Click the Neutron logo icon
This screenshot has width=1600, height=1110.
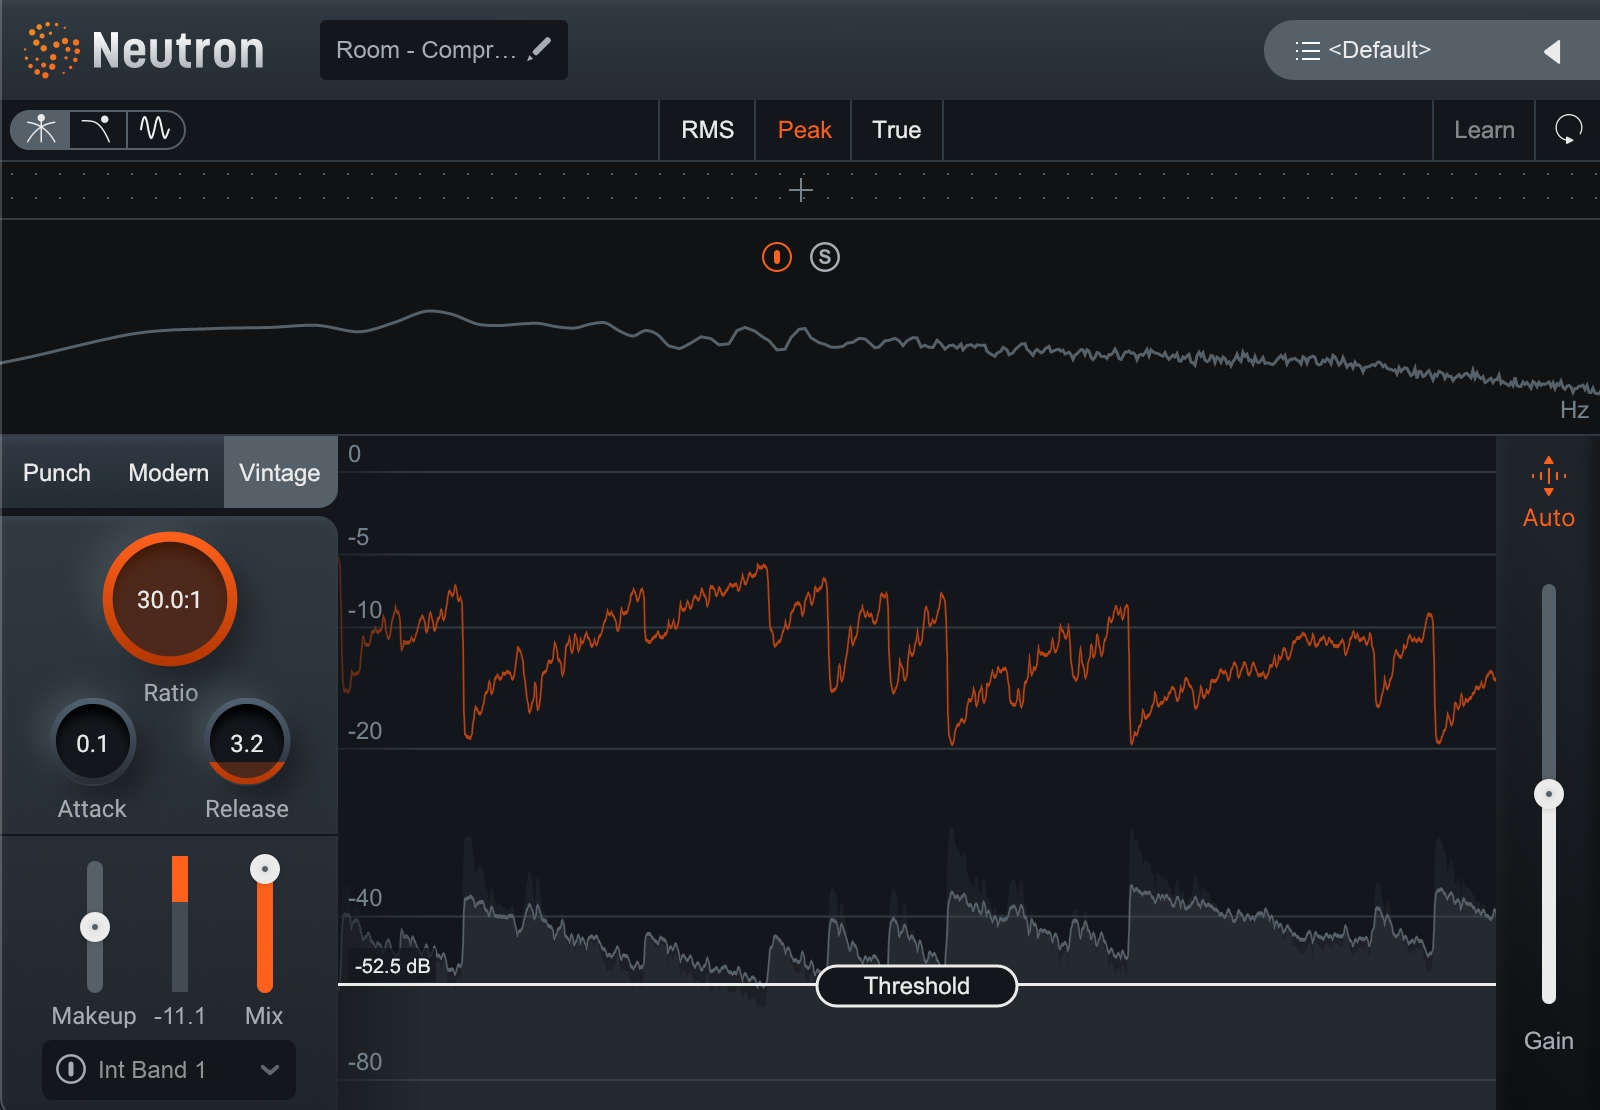(x=51, y=50)
